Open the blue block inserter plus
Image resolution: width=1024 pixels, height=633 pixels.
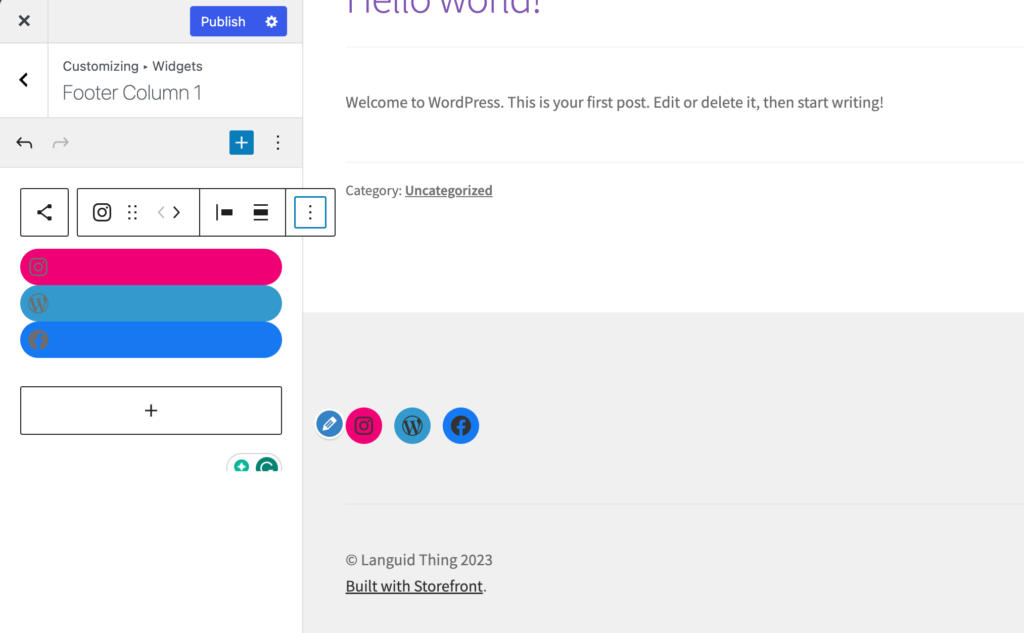point(241,142)
